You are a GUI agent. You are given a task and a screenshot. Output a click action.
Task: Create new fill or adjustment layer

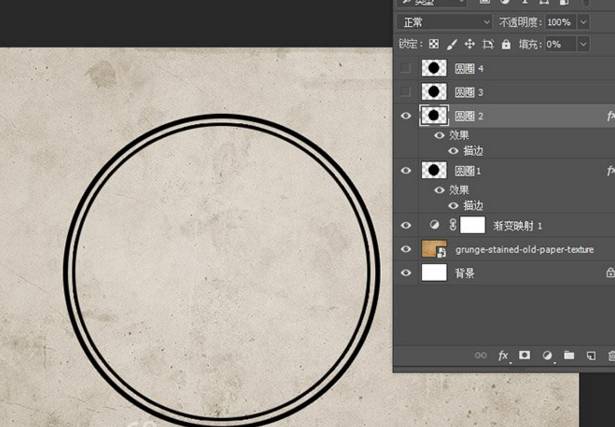[x=547, y=355]
